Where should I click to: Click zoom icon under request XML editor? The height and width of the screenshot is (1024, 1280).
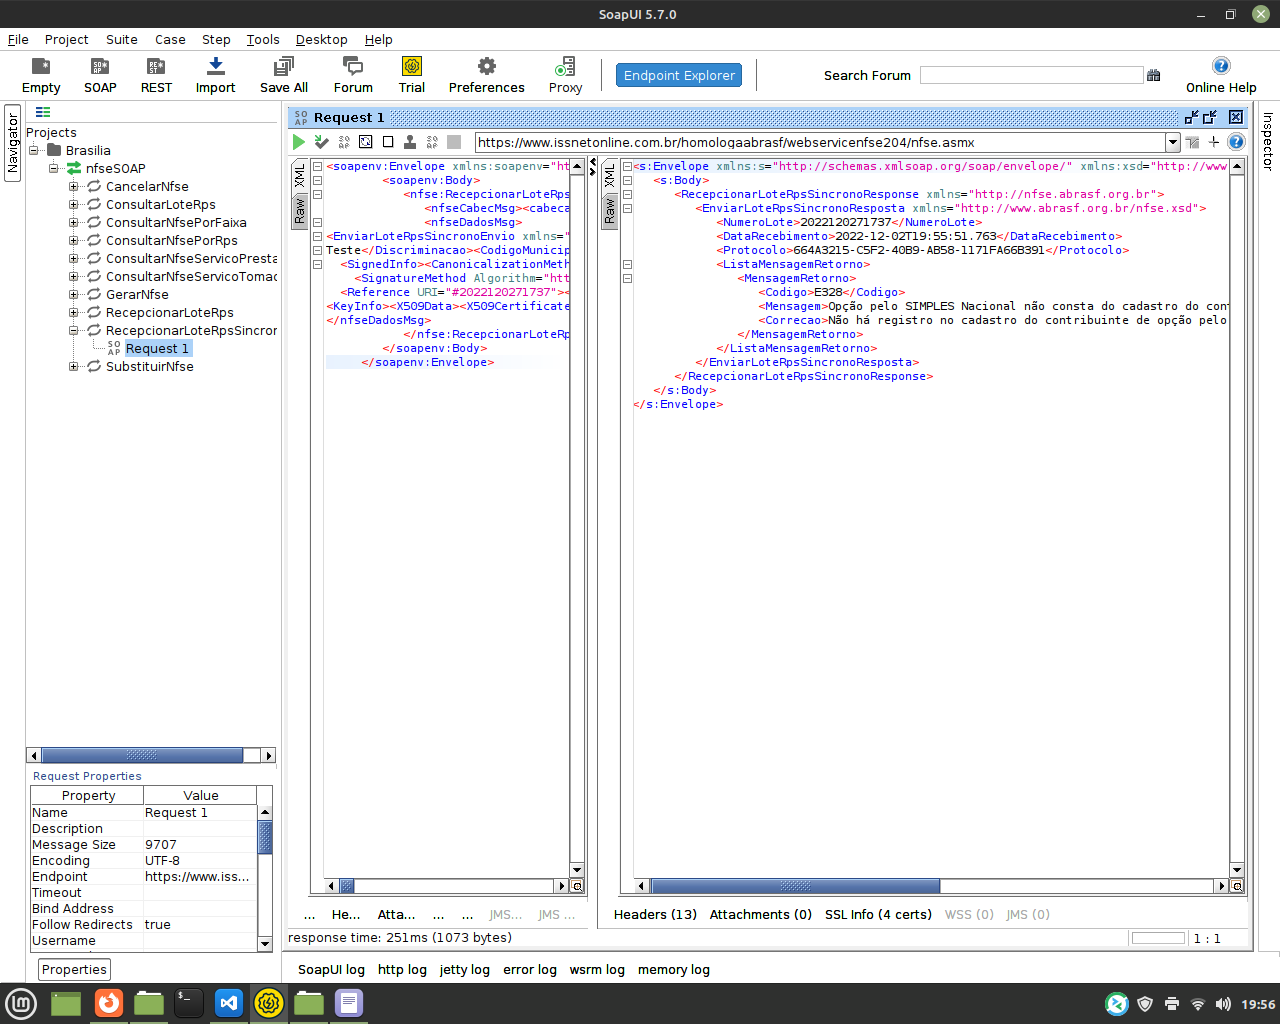(x=577, y=886)
